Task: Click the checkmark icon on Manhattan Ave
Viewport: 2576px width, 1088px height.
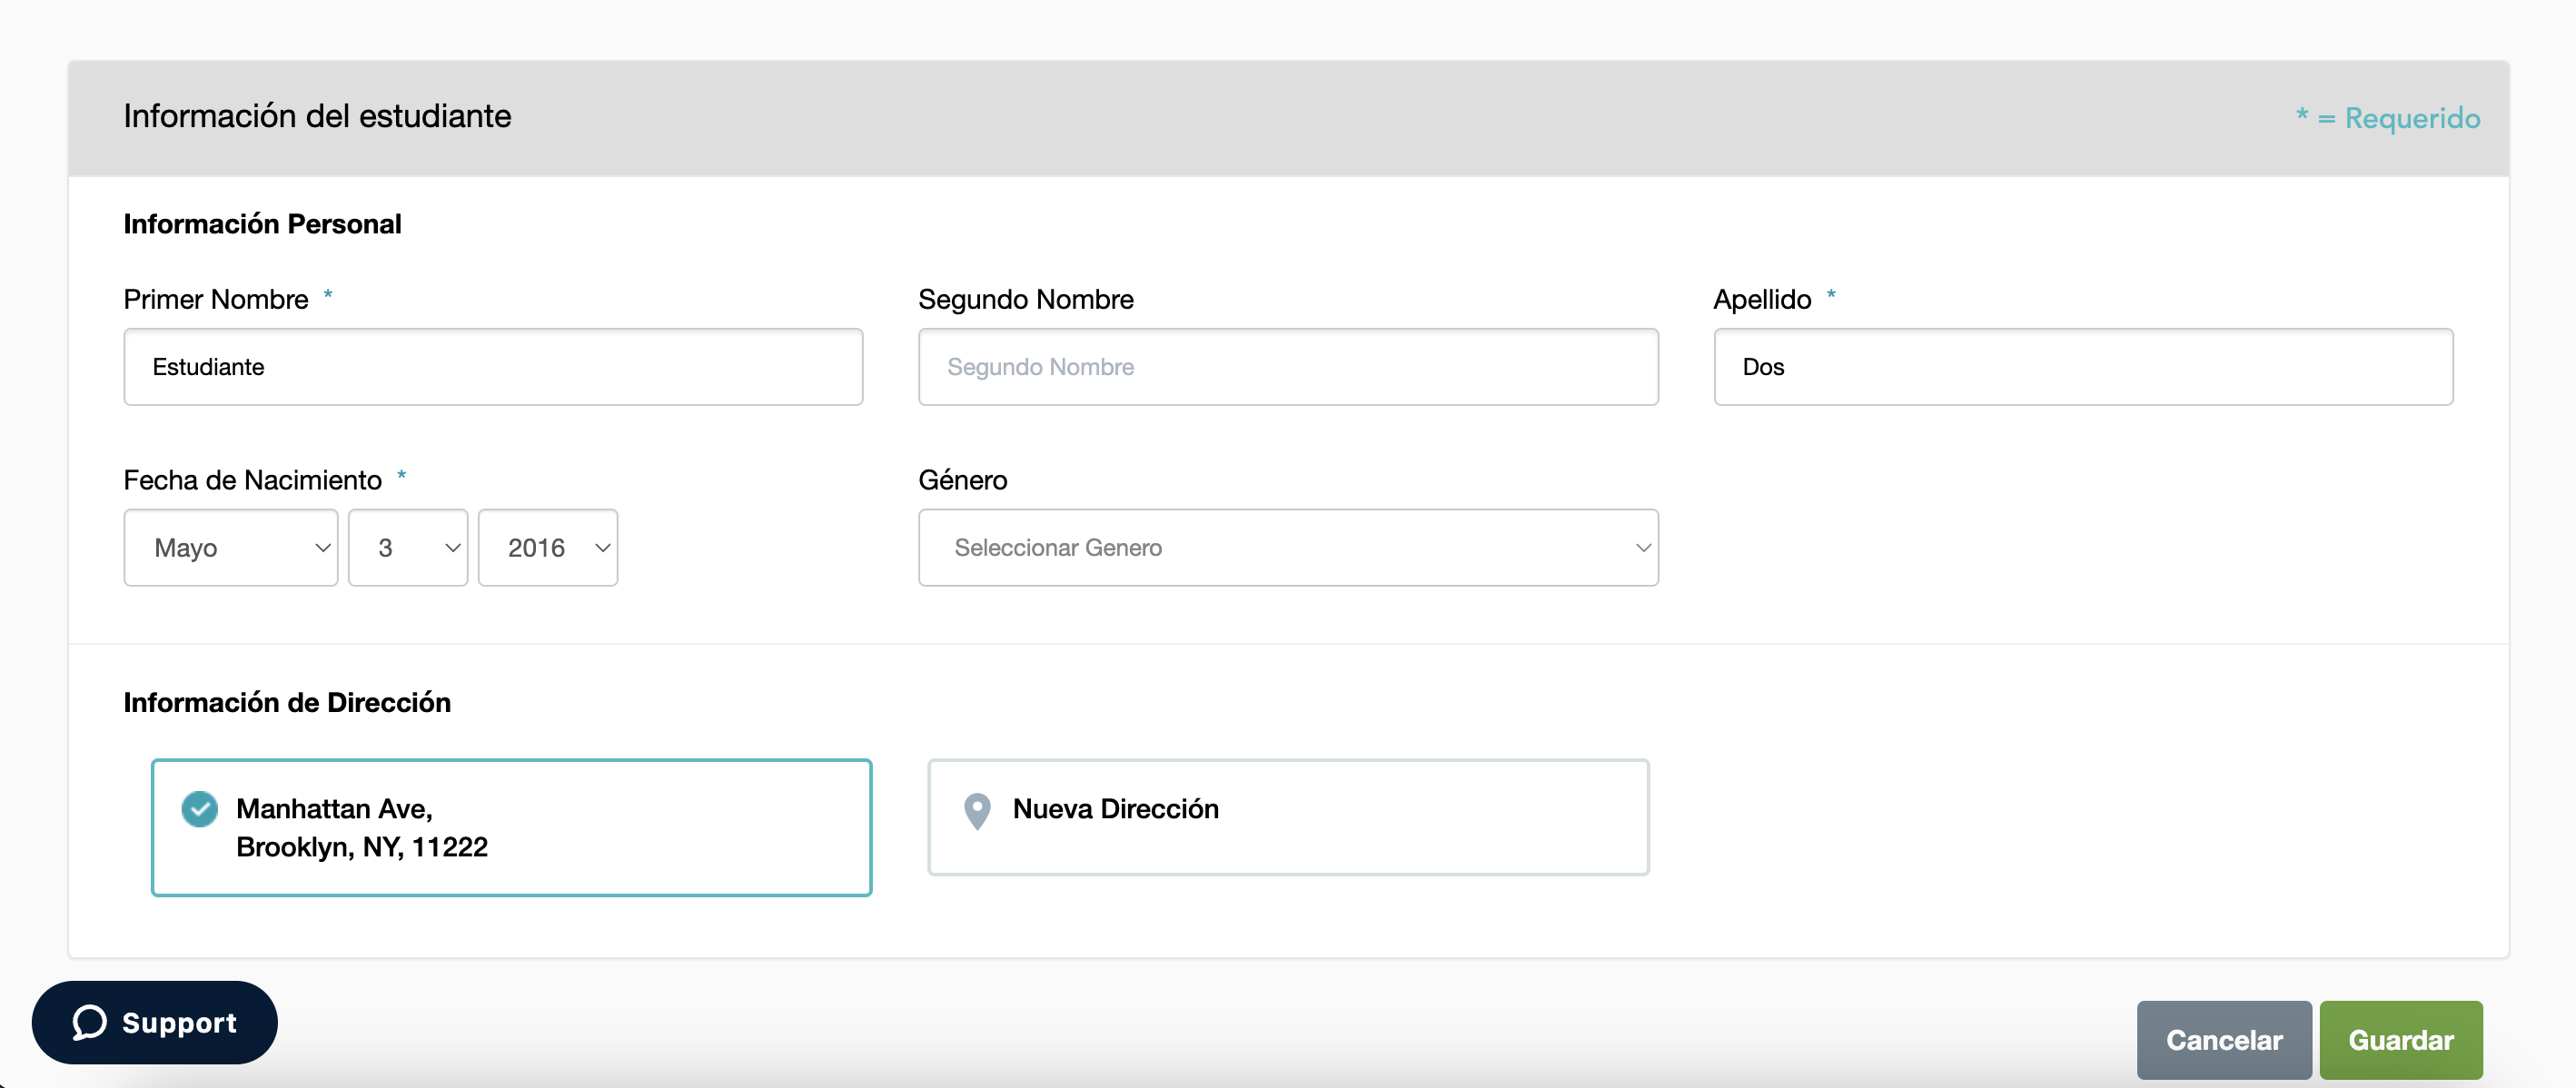Action: tap(199, 809)
